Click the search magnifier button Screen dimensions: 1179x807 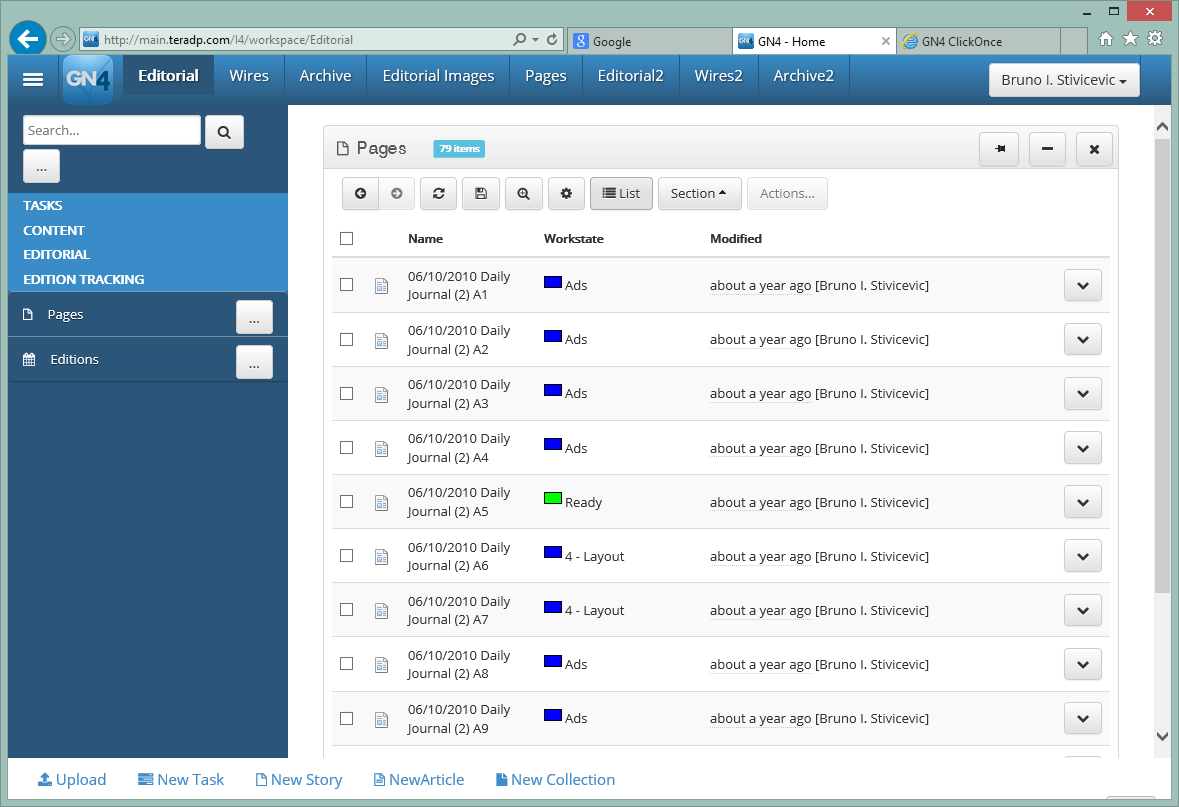(x=224, y=132)
